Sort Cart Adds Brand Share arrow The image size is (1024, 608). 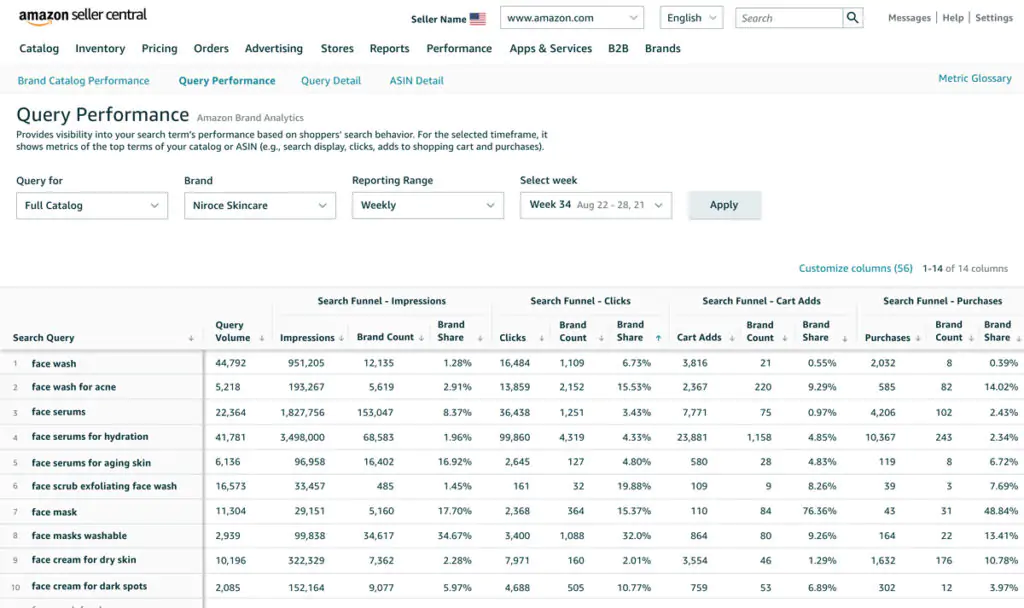pyautogui.click(x=844, y=338)
